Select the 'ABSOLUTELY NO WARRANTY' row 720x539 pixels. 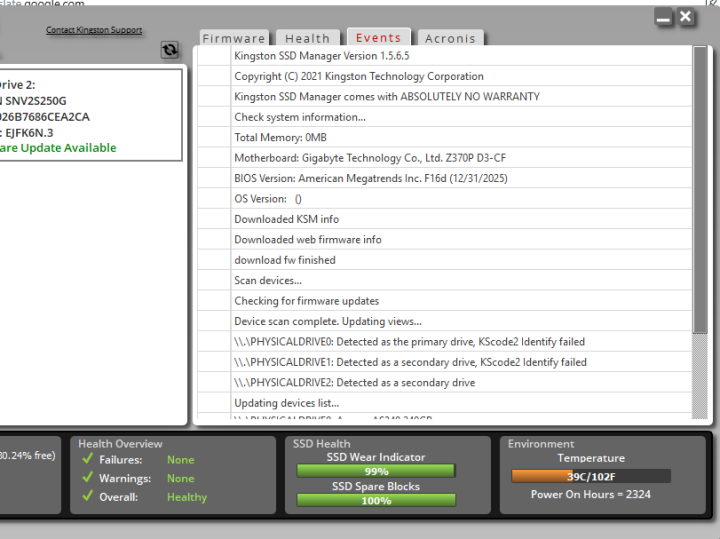click(444, 96)
